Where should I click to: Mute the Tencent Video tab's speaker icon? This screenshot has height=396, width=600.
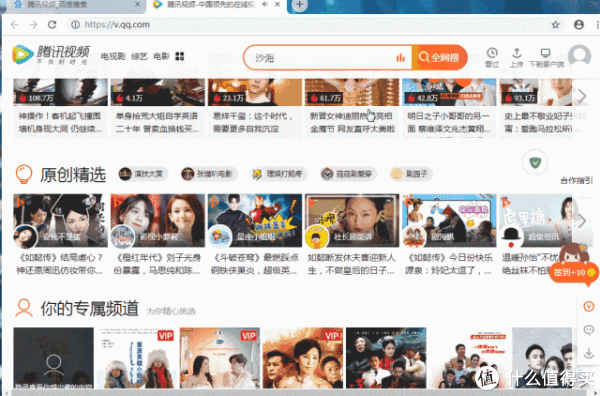coord(265,4)
